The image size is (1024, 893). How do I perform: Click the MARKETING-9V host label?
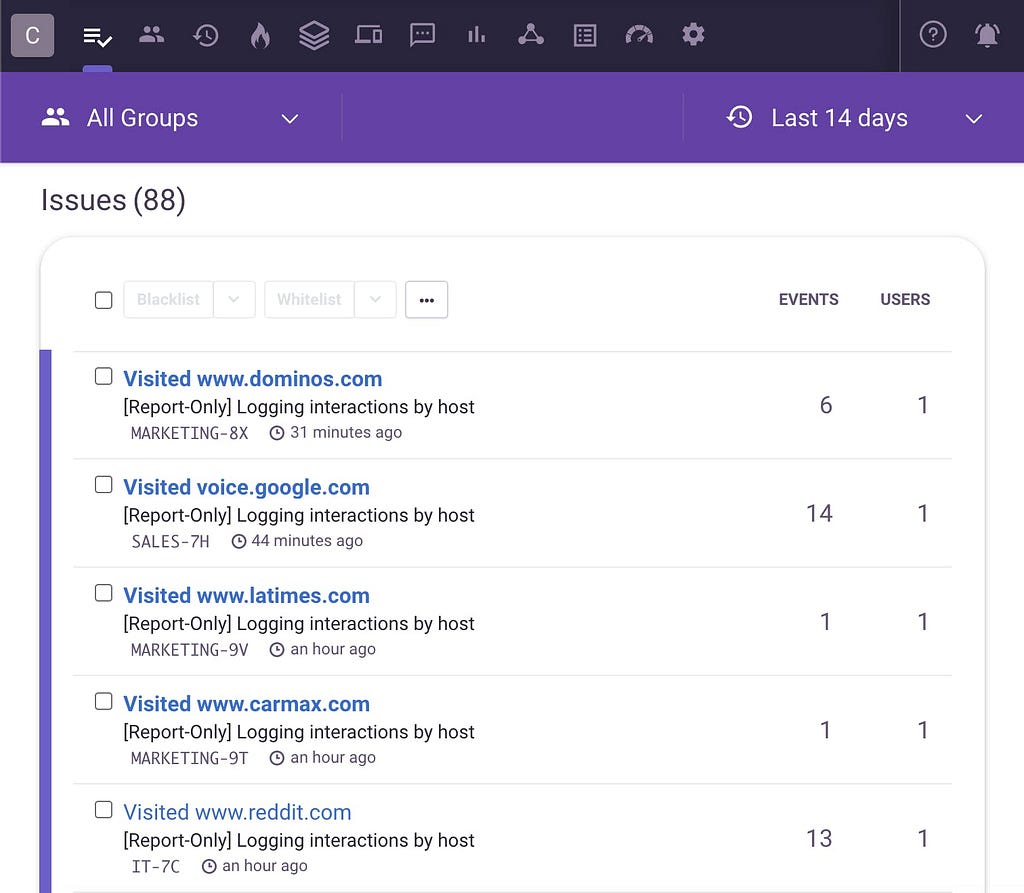tap(189, 650)
